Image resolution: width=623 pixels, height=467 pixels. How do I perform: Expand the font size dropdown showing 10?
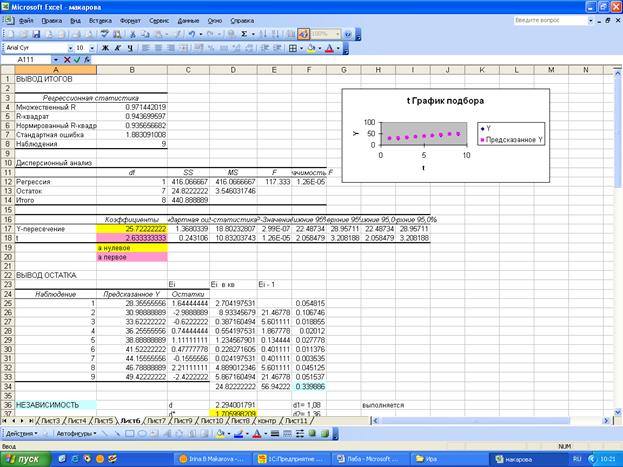pos(92,47)
